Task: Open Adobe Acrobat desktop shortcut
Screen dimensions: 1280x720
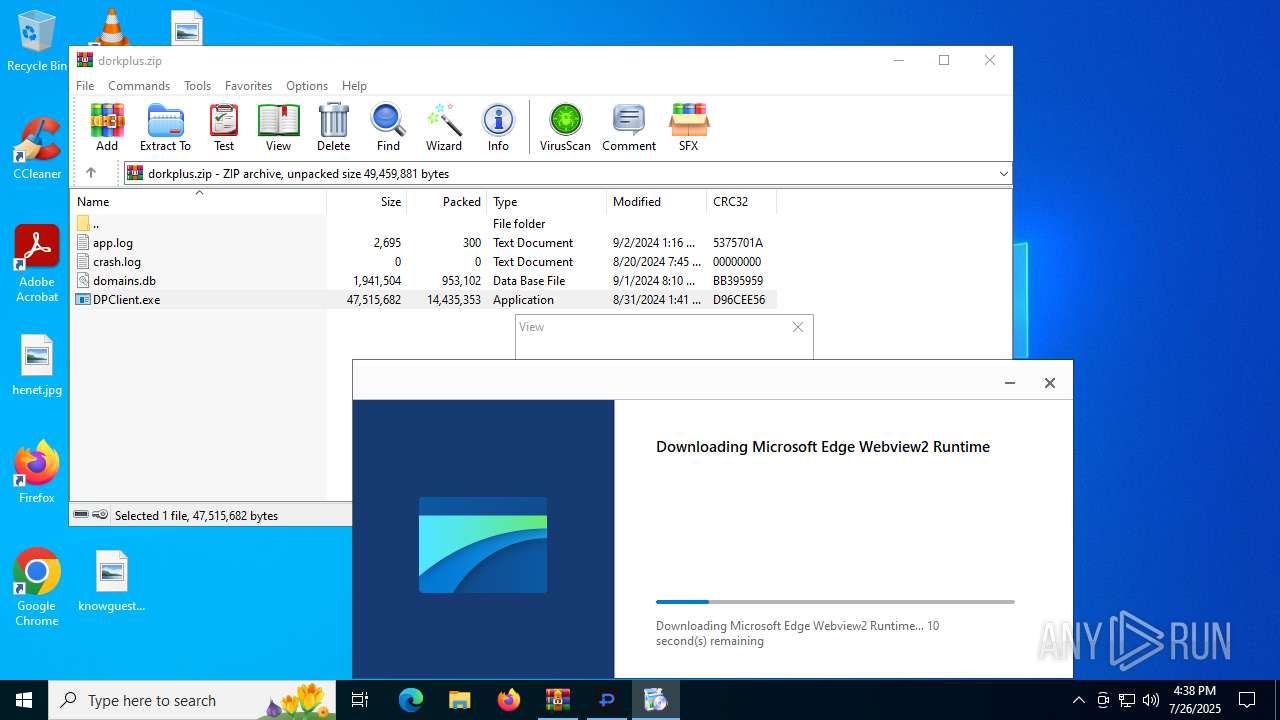Action: 37,264
